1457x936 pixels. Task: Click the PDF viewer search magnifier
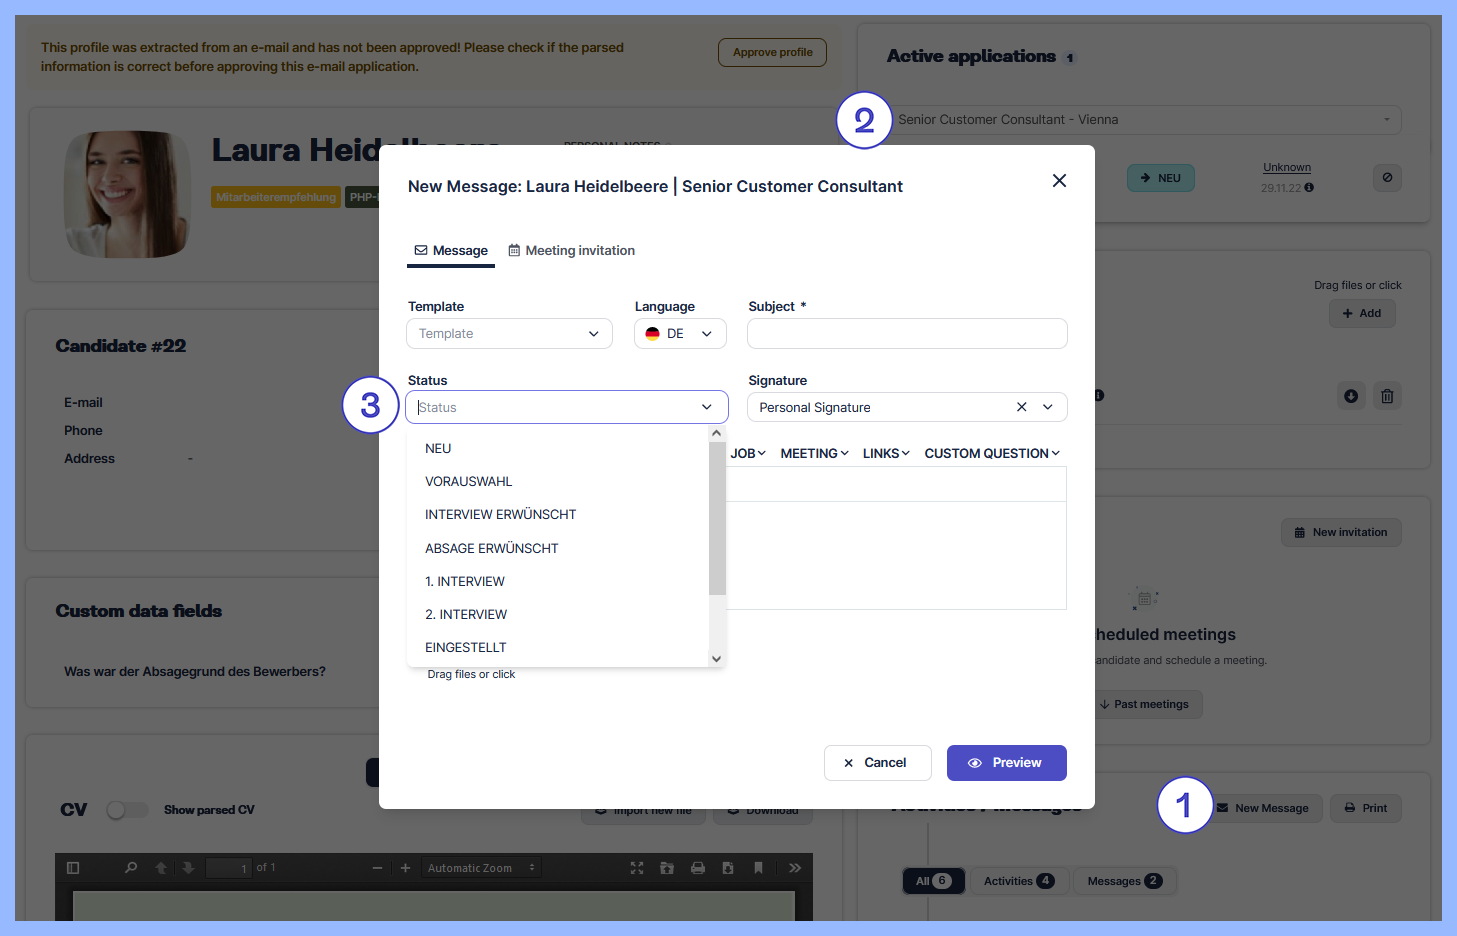(x=131, y=868)
